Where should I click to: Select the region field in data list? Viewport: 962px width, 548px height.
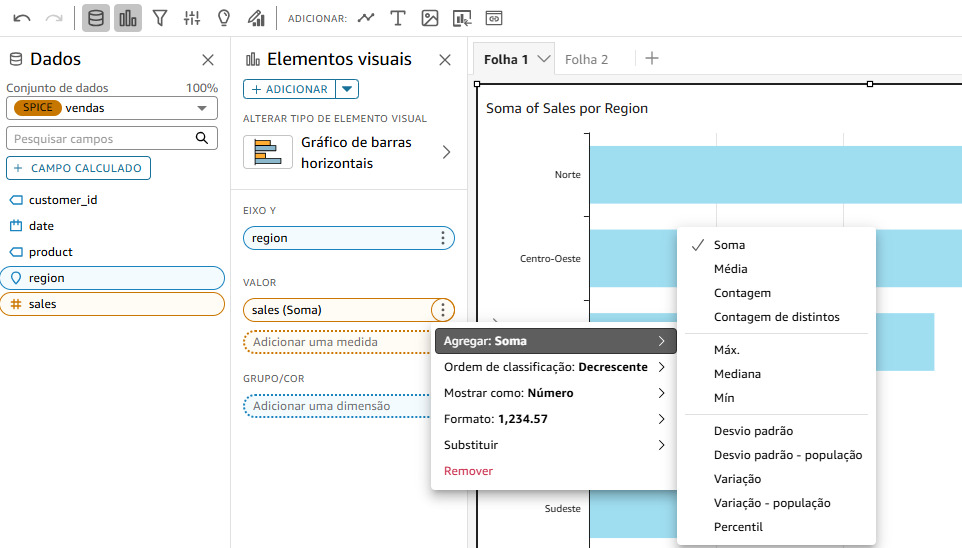[x=112, y=278]
